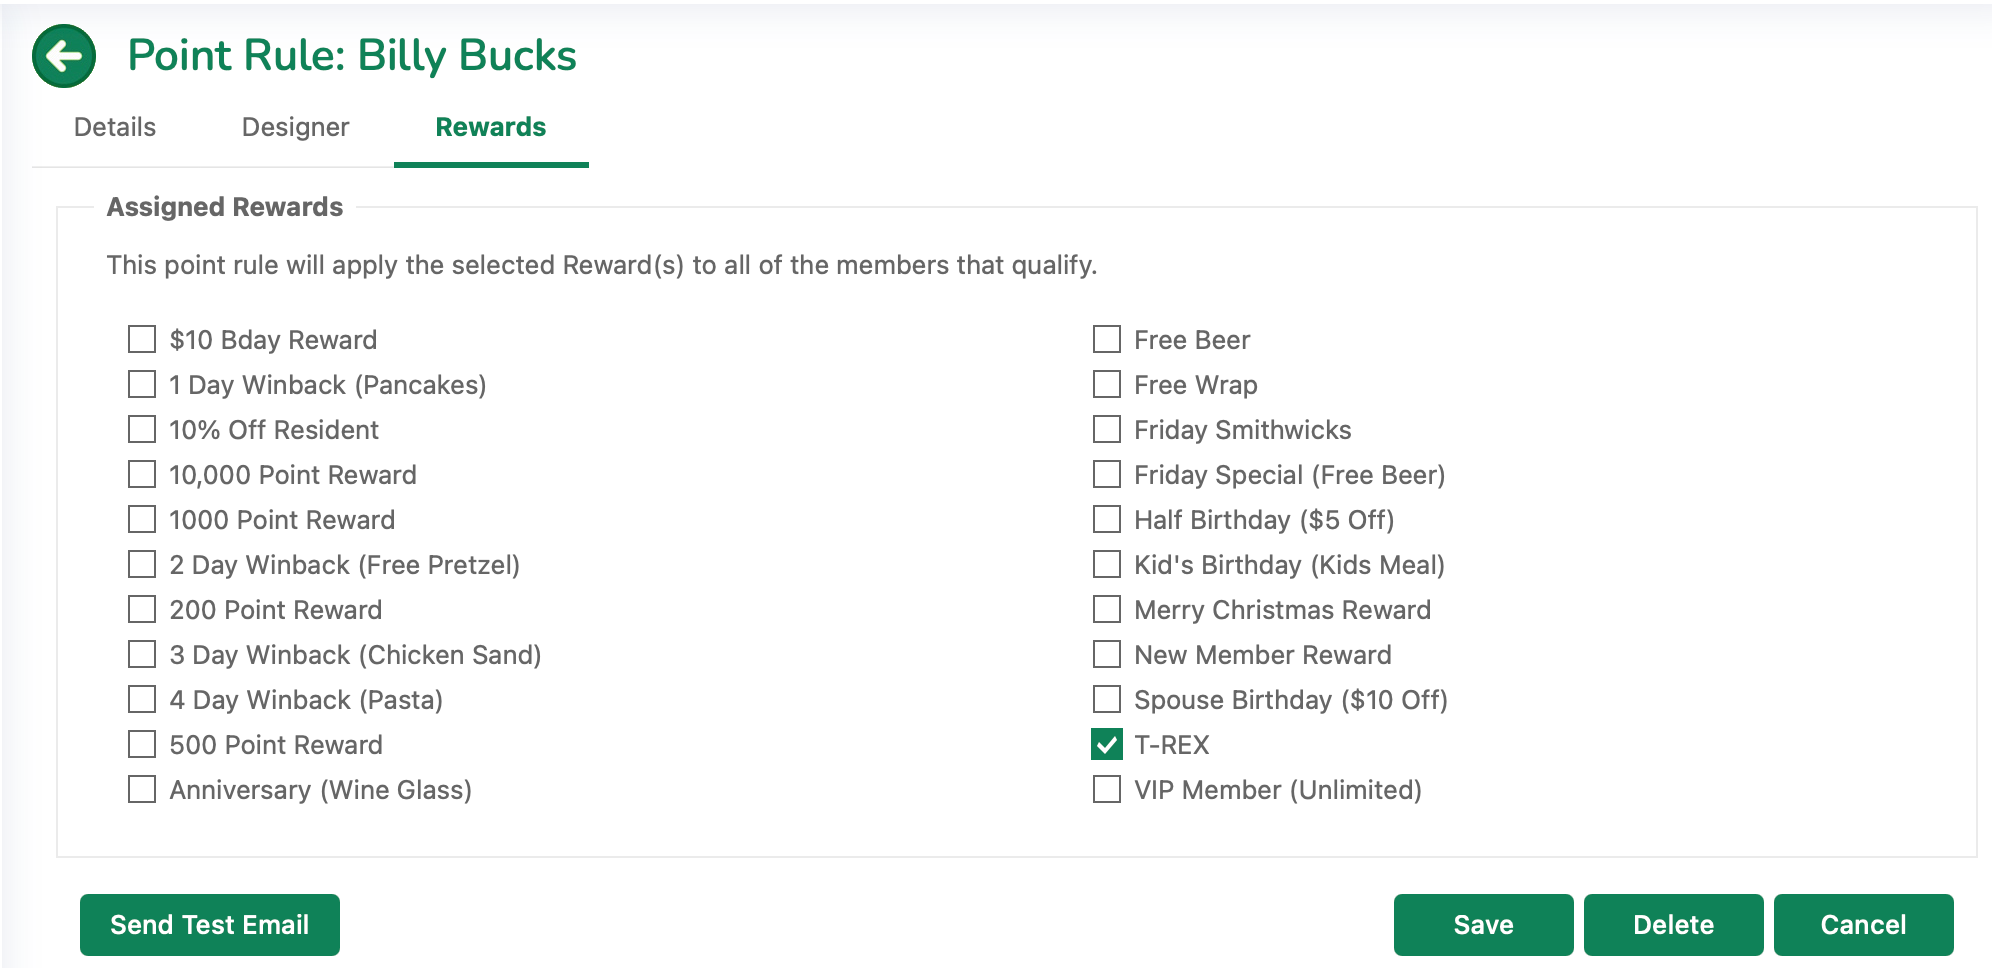
Task: Click the Delete button
Action: click(x=1674, y=925)
